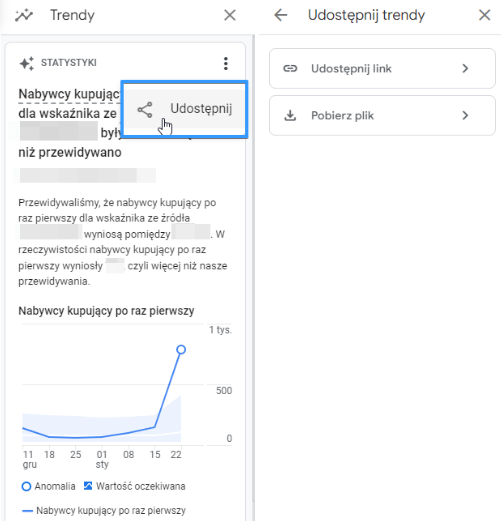Click the '1 tys.' axis label
Screen dimensions: 502x521
pyautogui.click(x=220, y=330)
